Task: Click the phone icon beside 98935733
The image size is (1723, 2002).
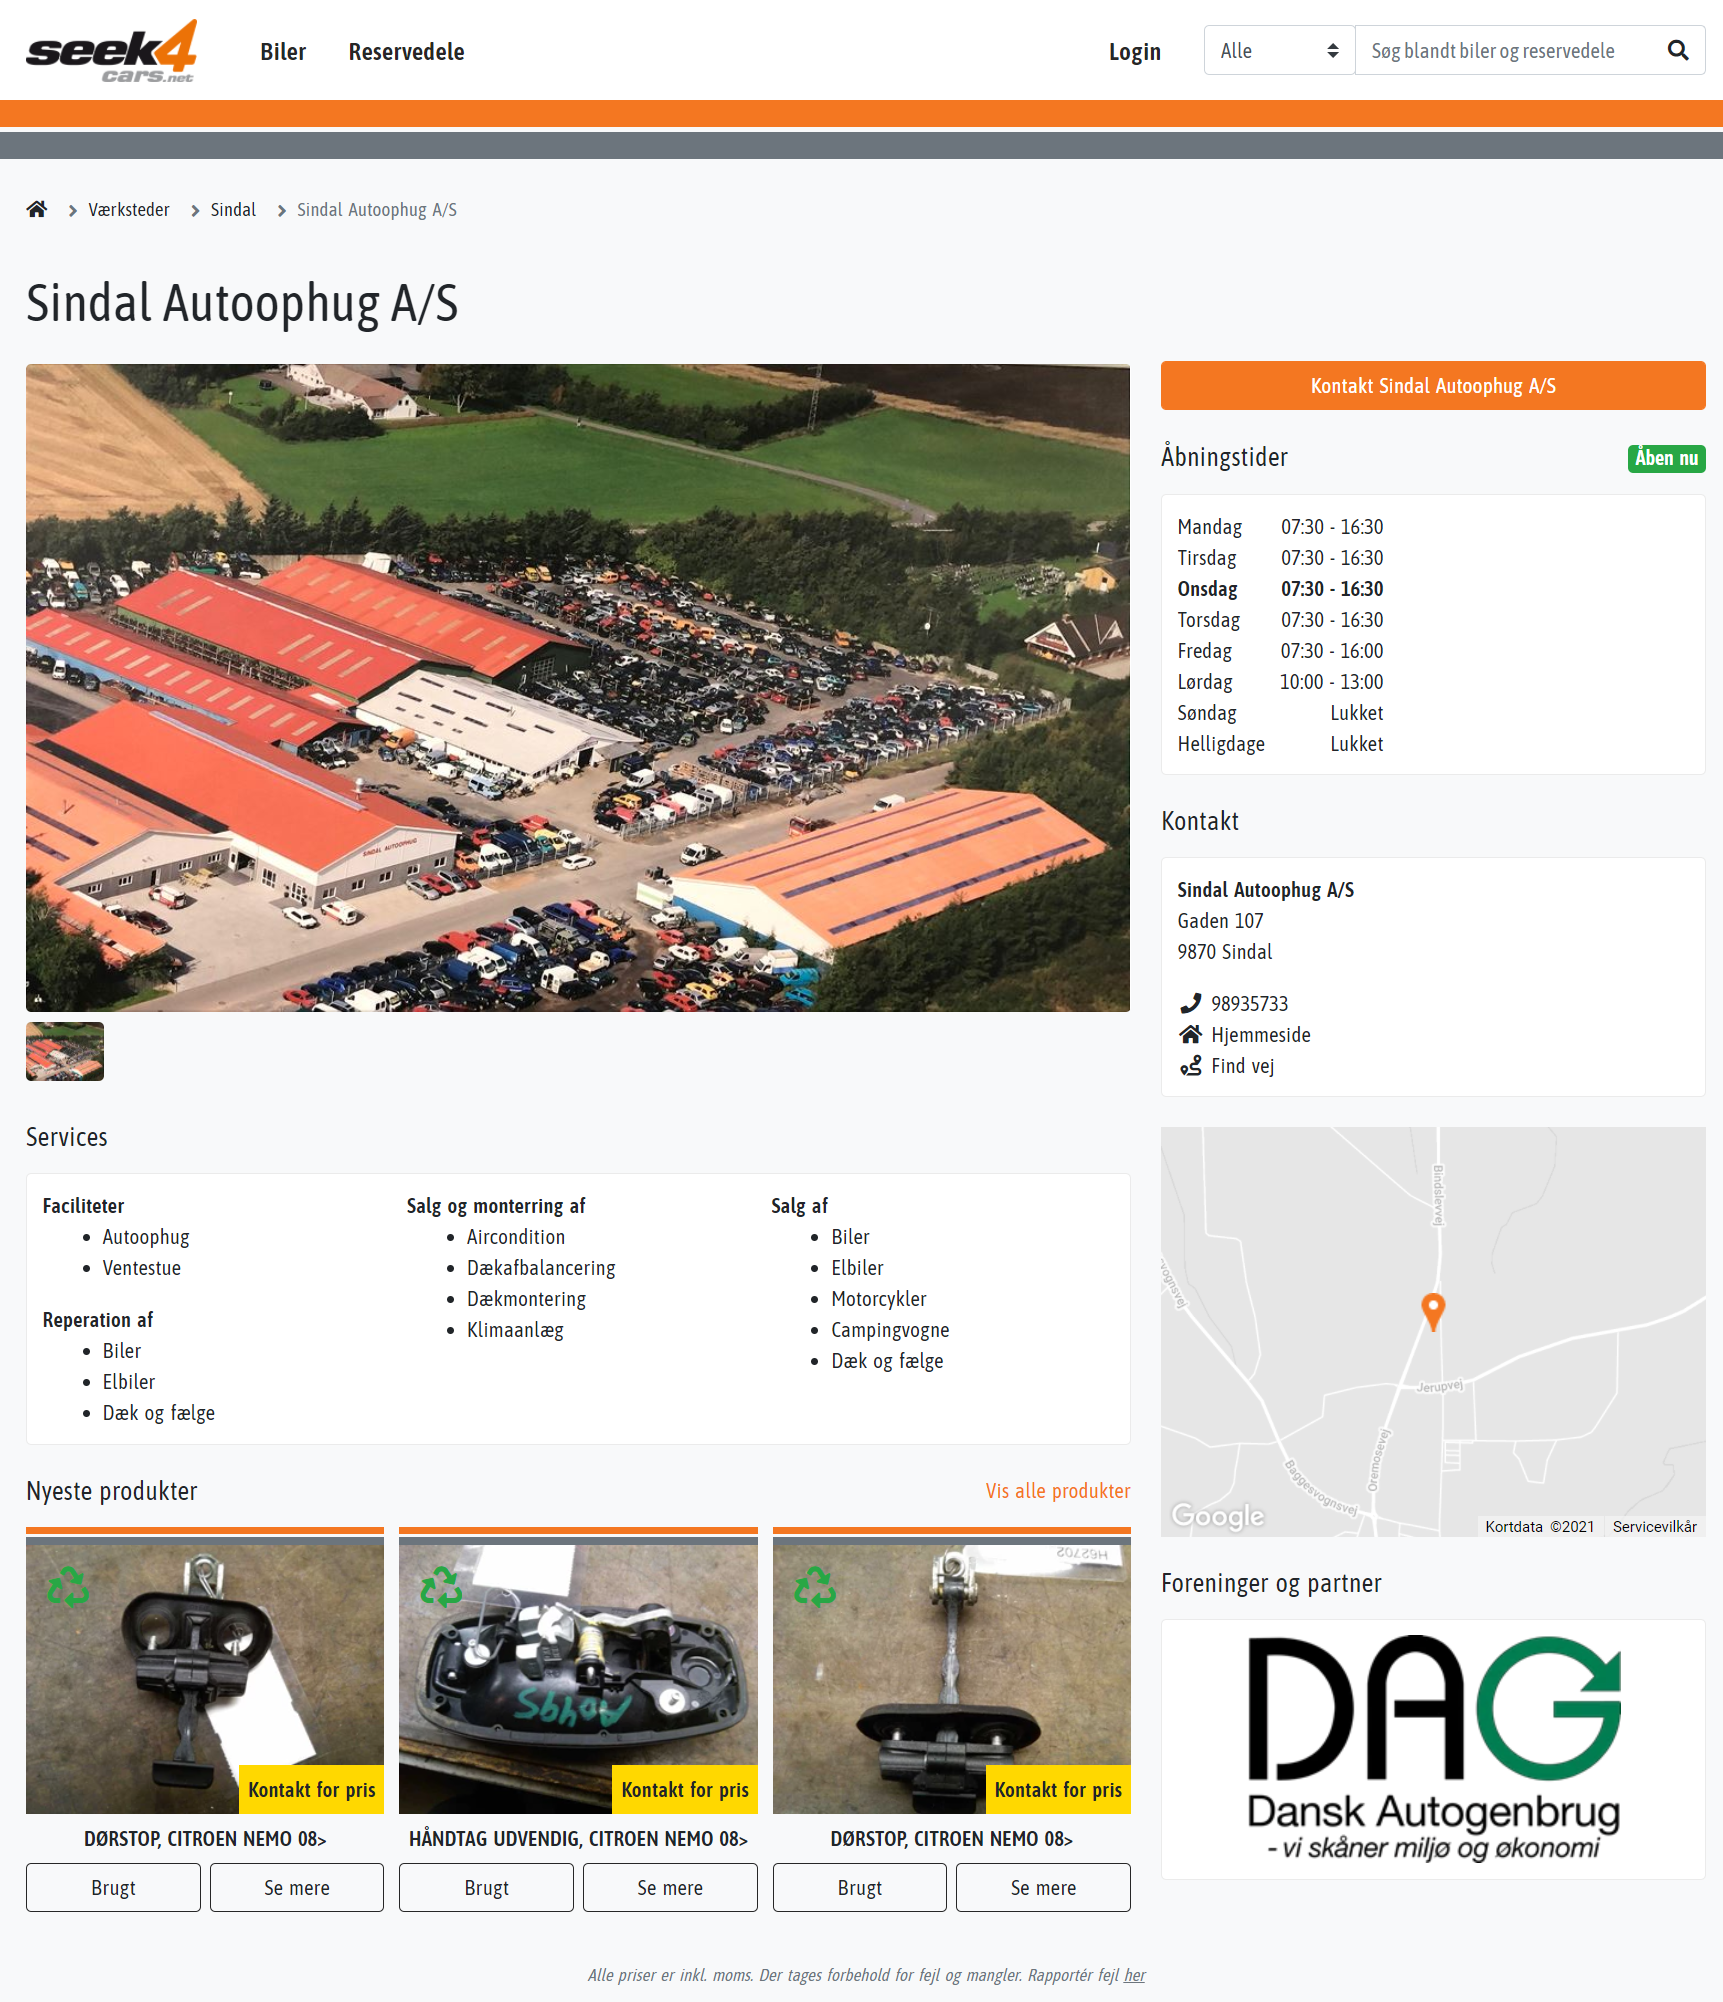Action: [1190, 1003]
